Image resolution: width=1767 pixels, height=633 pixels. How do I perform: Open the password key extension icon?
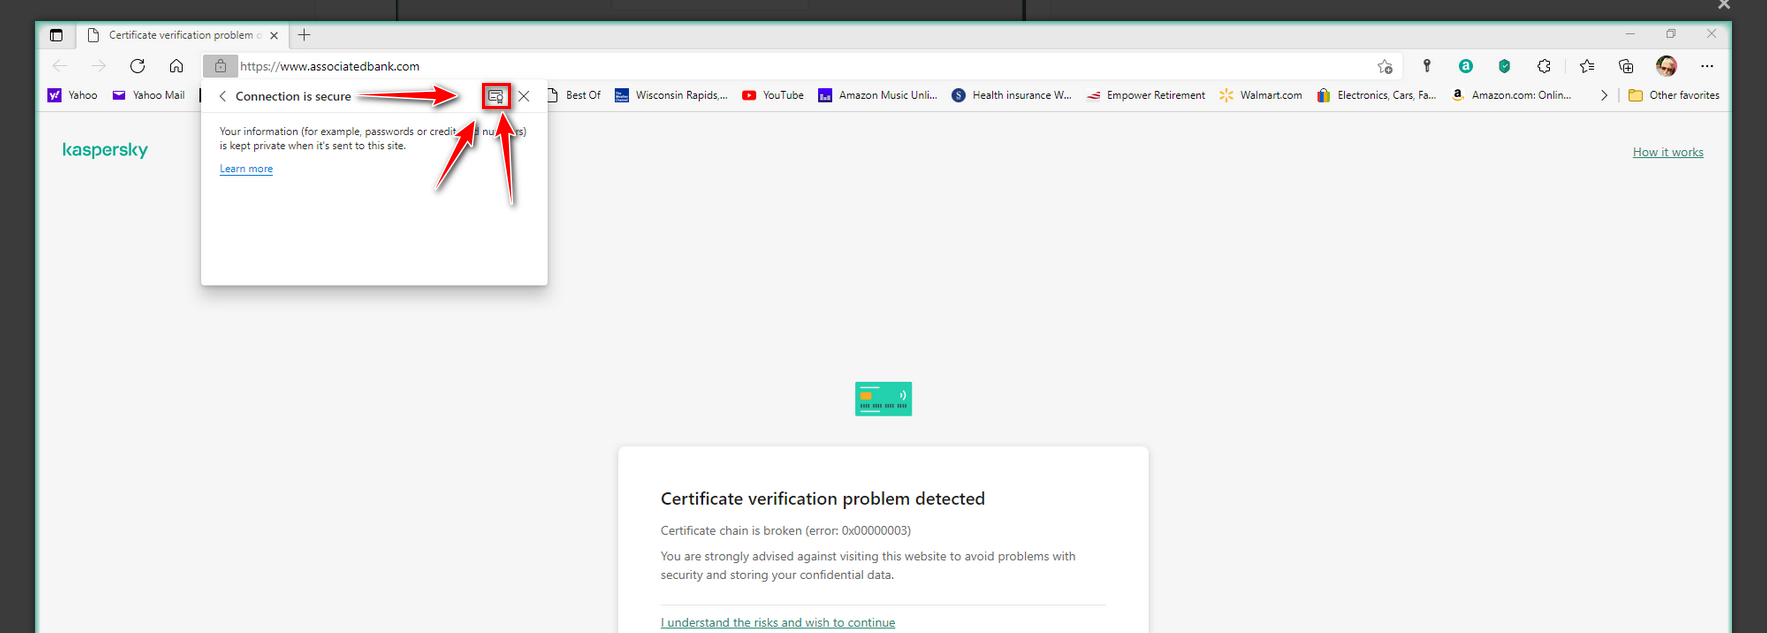[x=1427, y=66]
